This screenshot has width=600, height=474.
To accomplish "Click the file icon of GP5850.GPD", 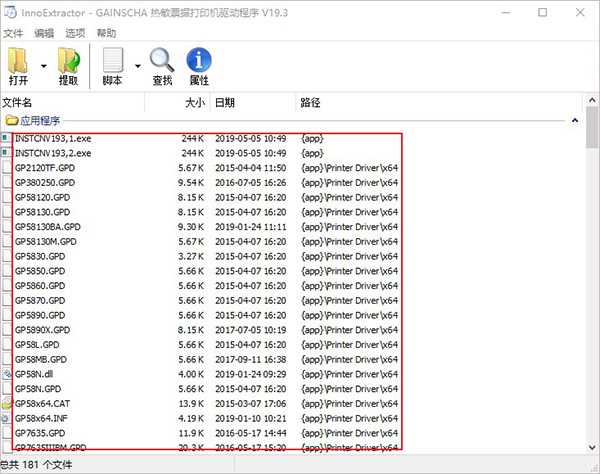I will 7,271.
